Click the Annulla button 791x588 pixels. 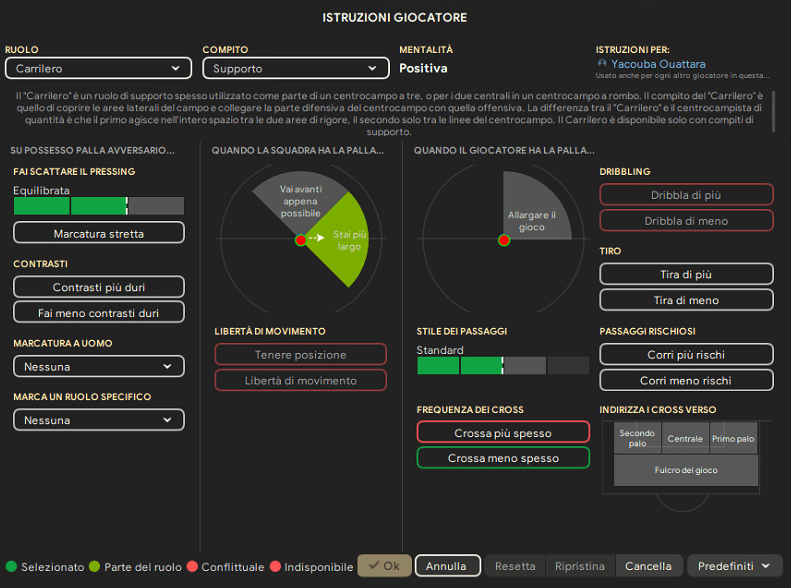point(446,566)
